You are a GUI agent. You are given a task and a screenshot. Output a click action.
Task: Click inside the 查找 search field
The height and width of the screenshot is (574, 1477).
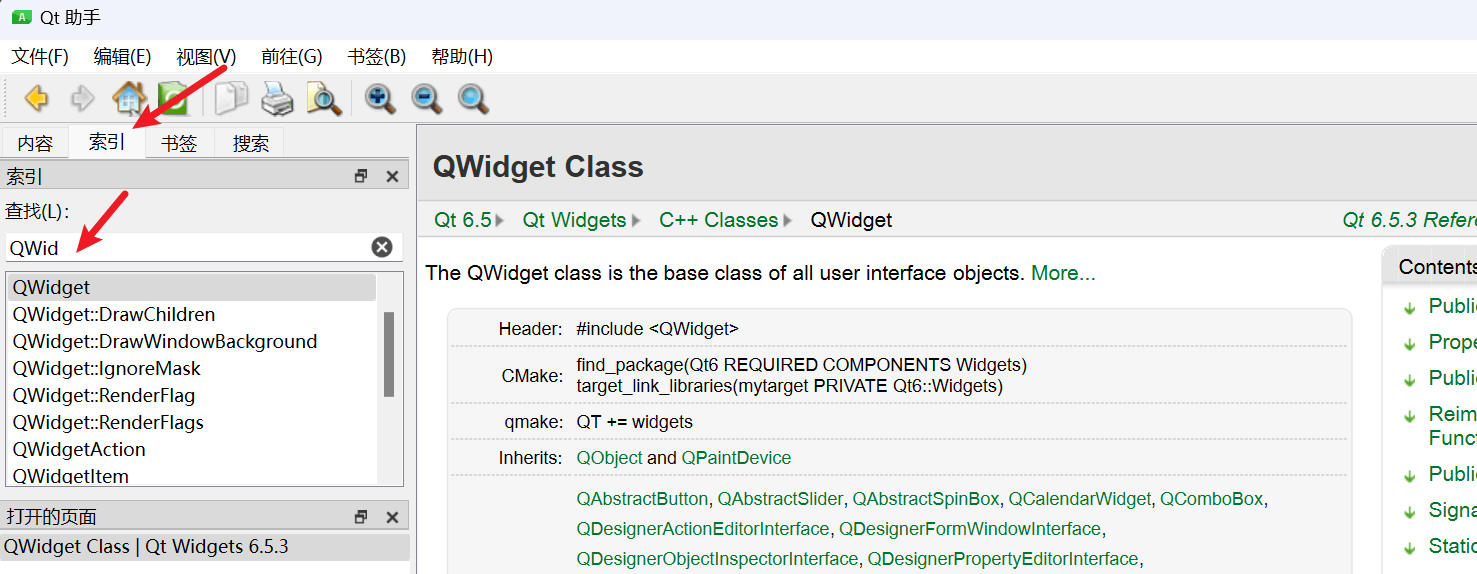coord(188,247)
